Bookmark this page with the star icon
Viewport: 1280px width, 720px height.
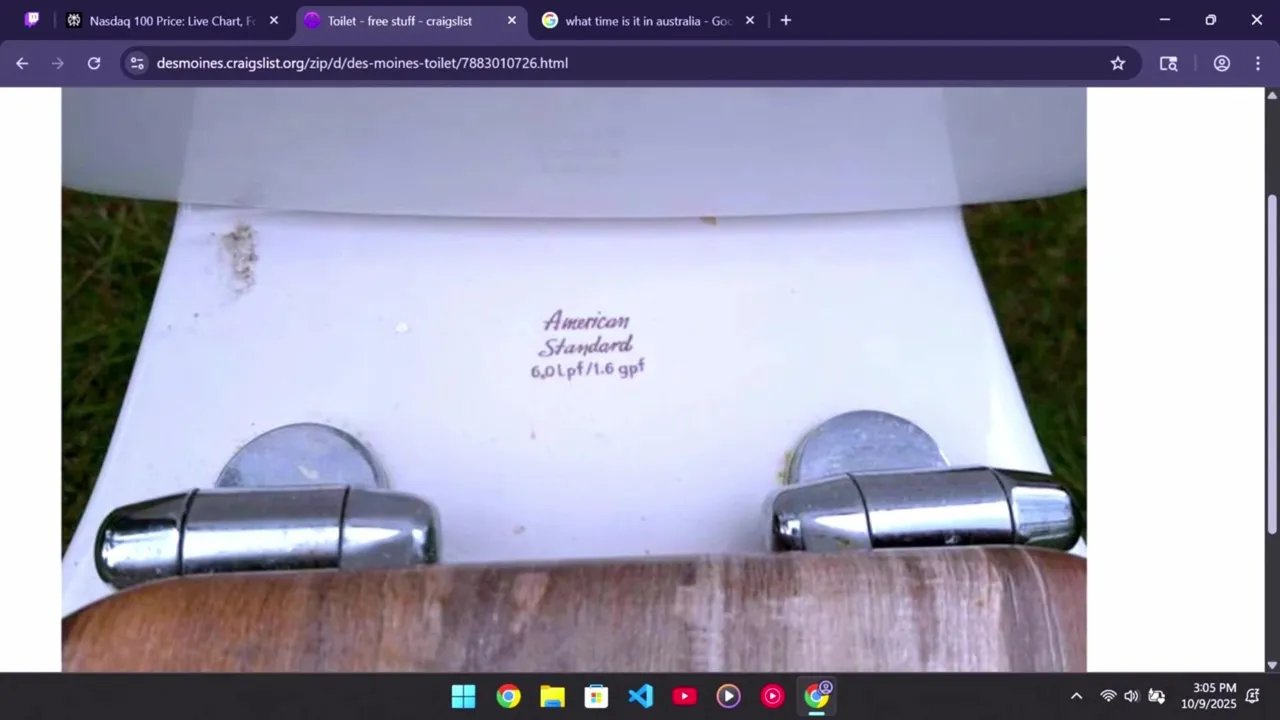[x=1118, y=63]
